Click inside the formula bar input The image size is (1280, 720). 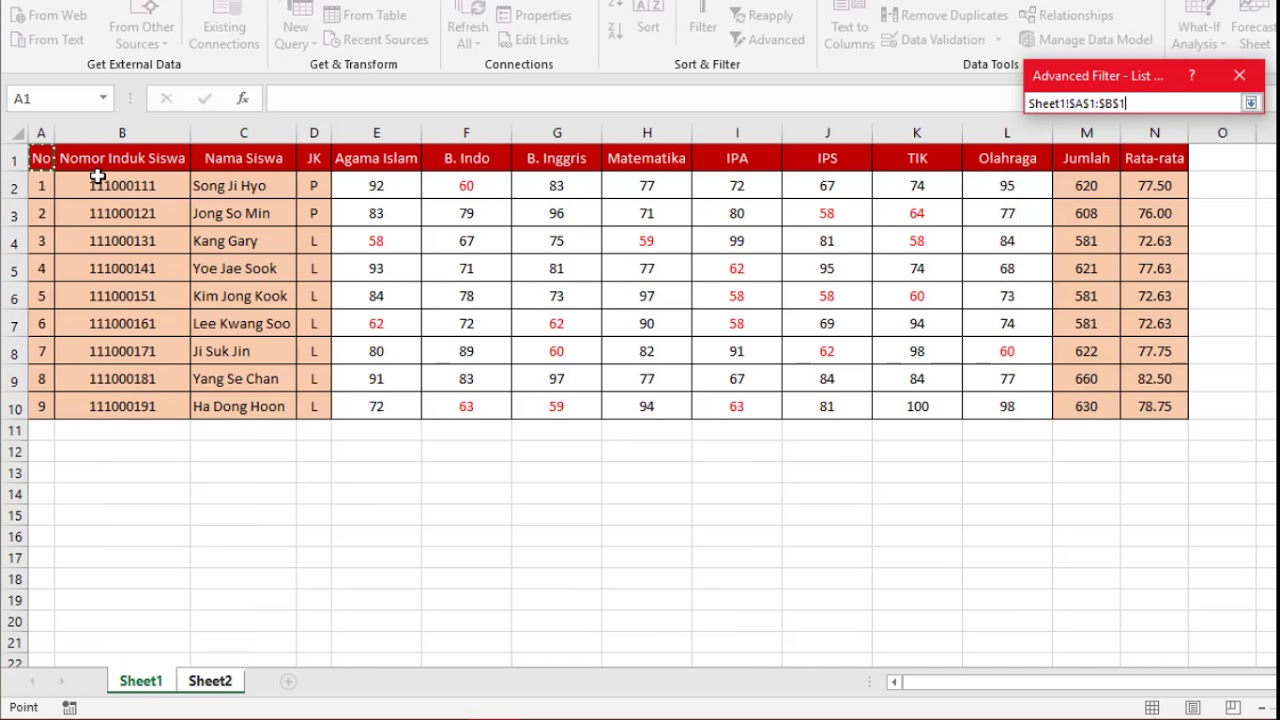point(644,99)
